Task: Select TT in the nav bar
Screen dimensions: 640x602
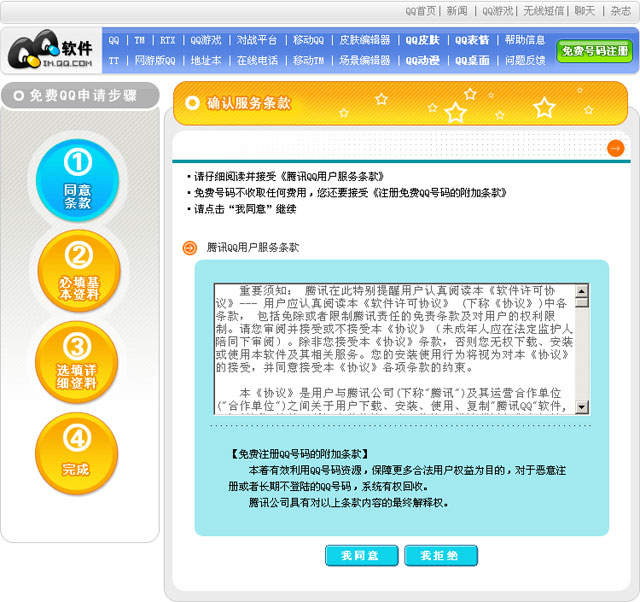Action: coord(114,60)
